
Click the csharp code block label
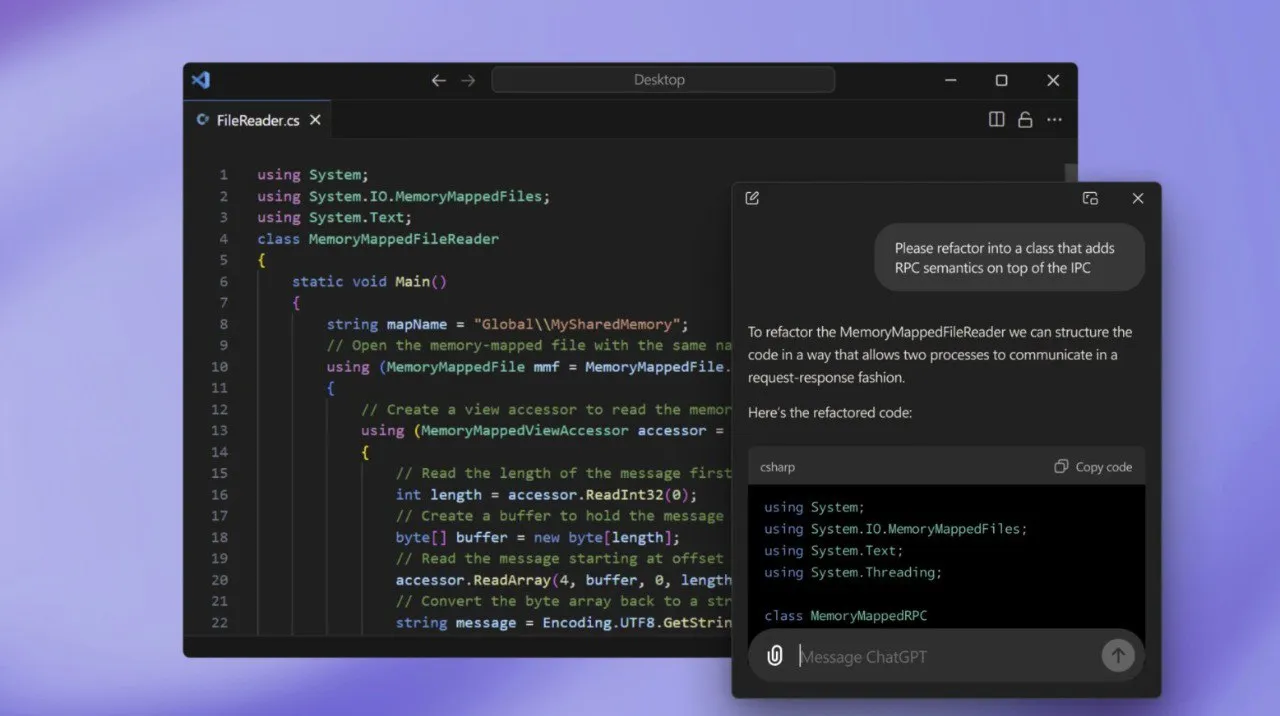pos(778,467)
